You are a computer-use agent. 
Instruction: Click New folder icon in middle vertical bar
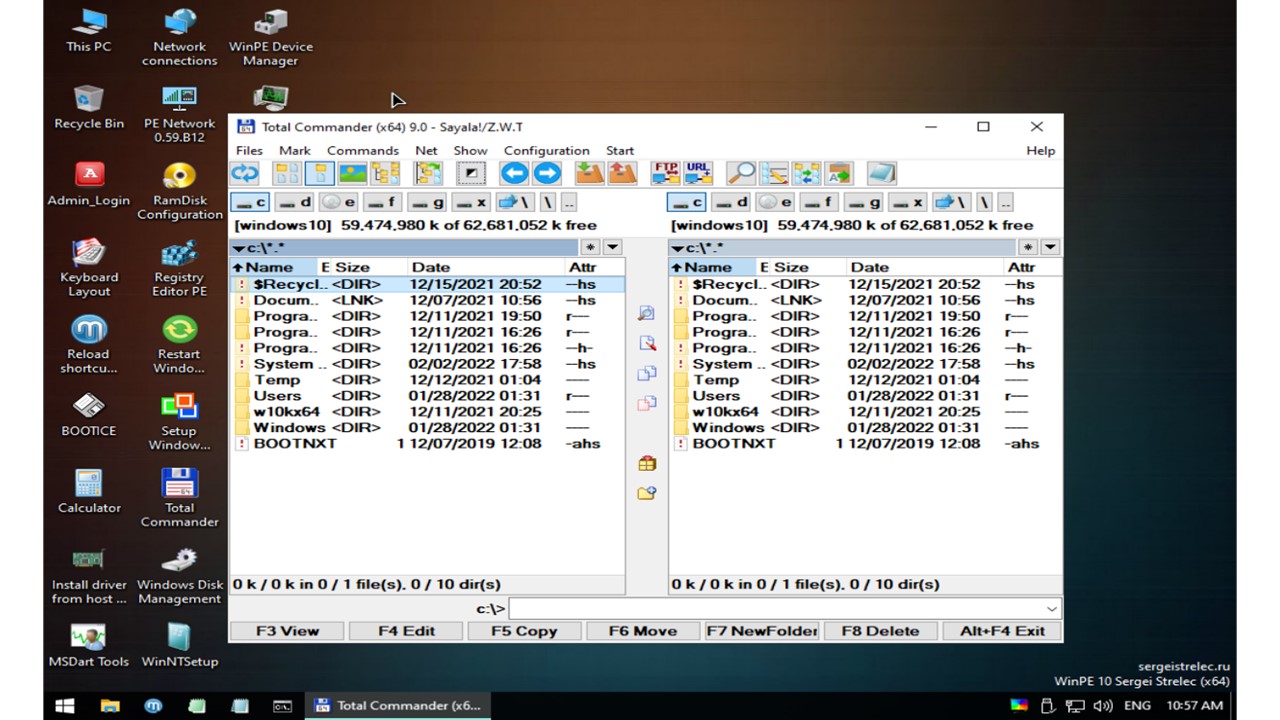click(x=647, y=493)
